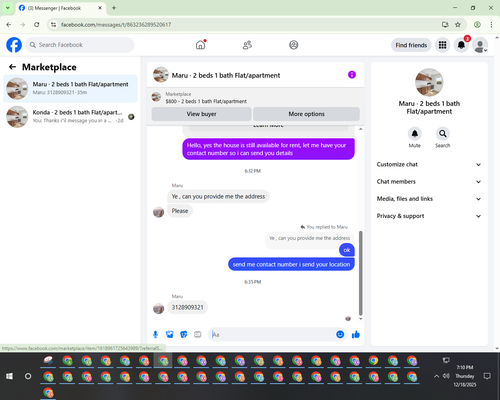Search in conversation magnifier icon
The height and width of the screenshot is (400, 500).
click(x=443, y=134)
